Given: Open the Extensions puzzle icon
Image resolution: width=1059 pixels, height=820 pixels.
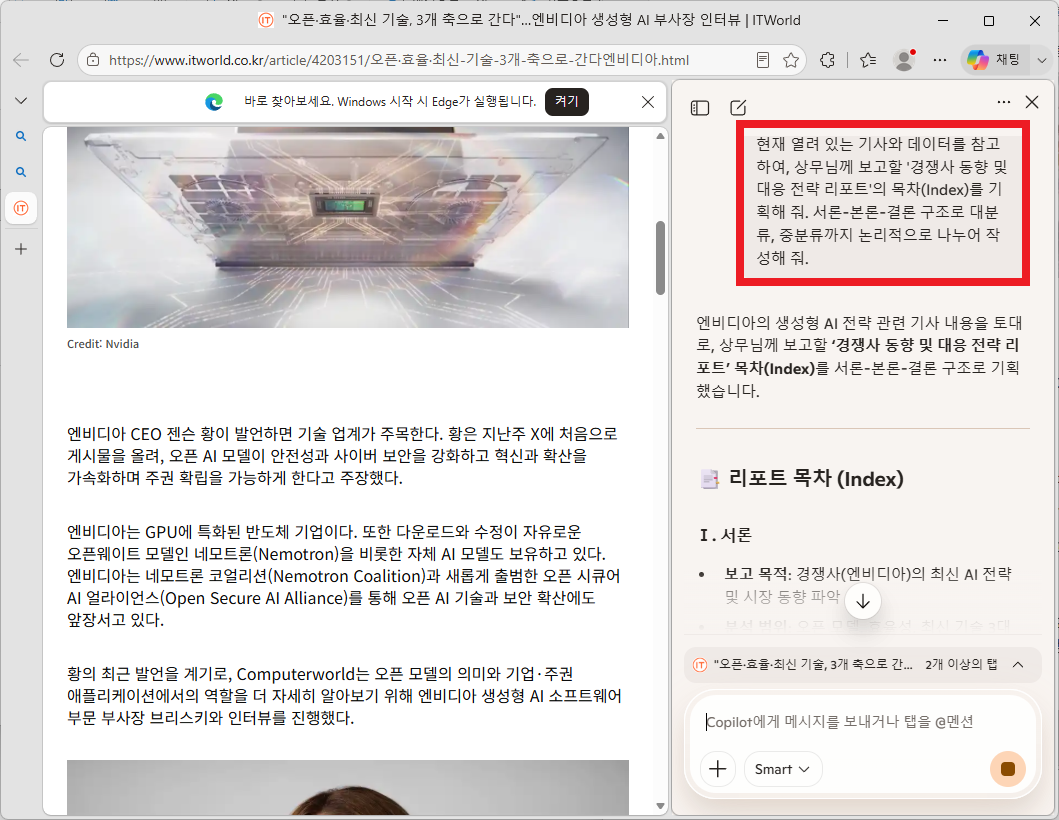Looking at the screenshot, I should tap(827, 60).
